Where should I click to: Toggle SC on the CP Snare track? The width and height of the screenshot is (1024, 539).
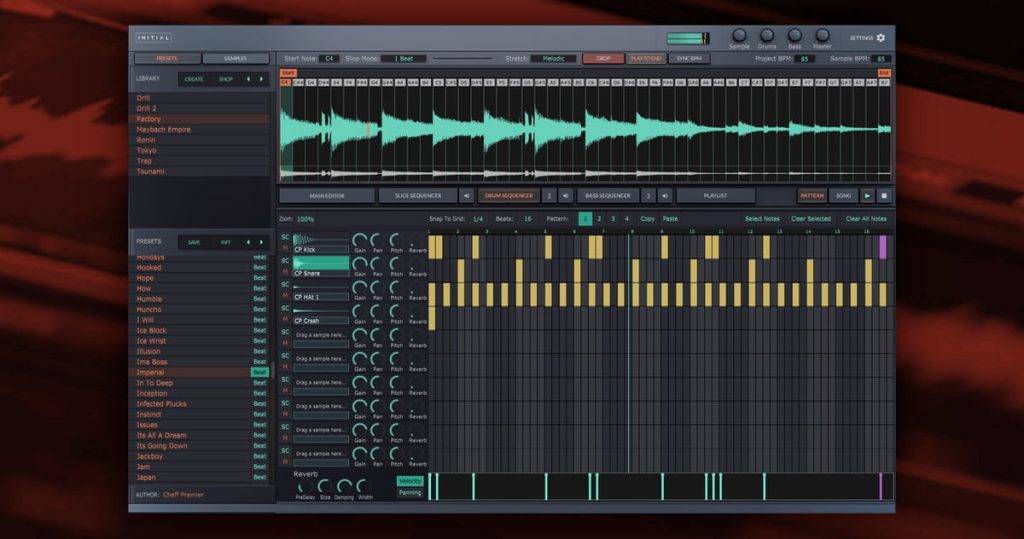click(285, 261)
